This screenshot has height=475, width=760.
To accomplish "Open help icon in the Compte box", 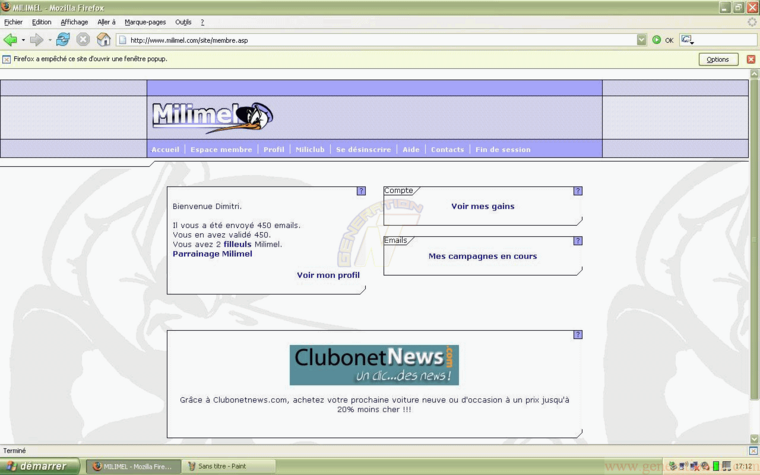I will coord(578,191).
